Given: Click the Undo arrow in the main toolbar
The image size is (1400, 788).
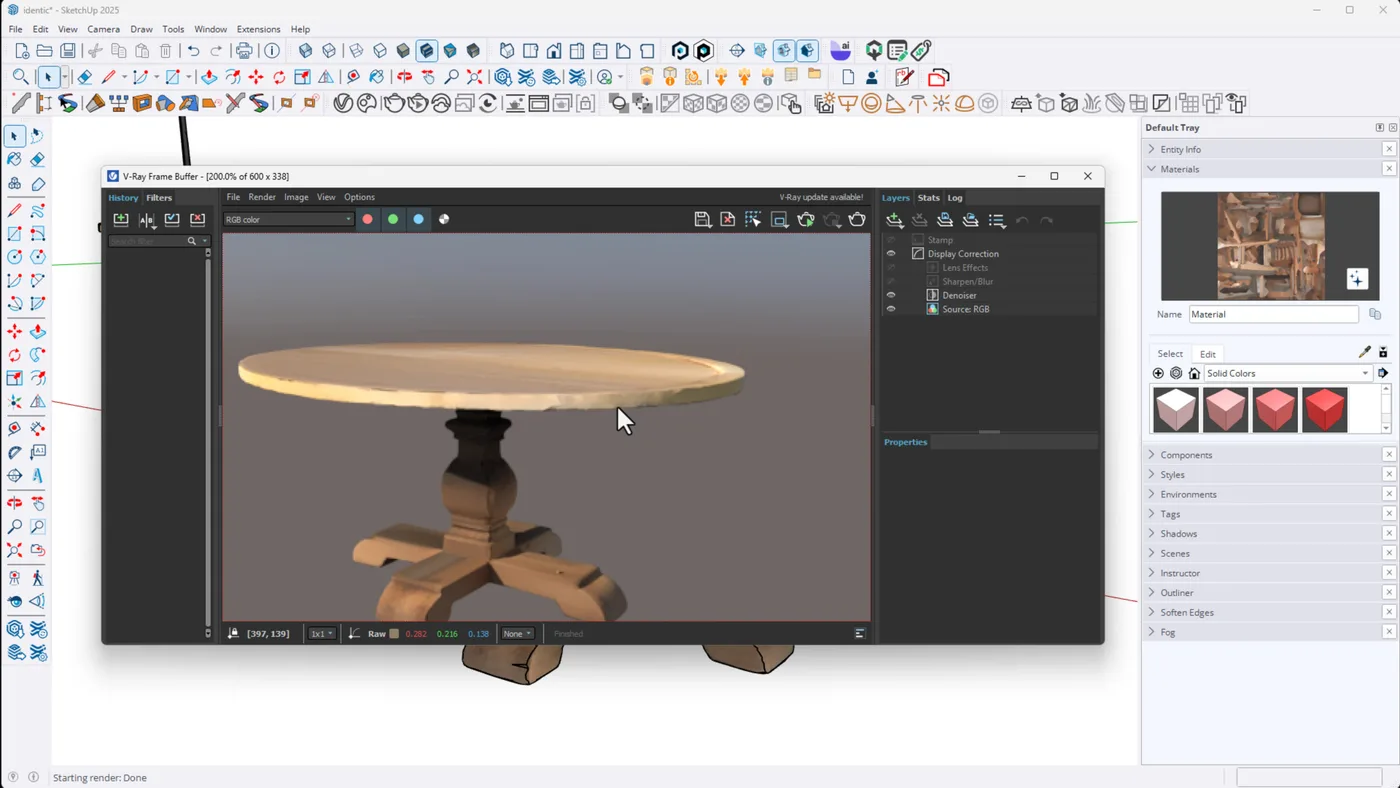Looking at the screenshot, I should (193, 51).
